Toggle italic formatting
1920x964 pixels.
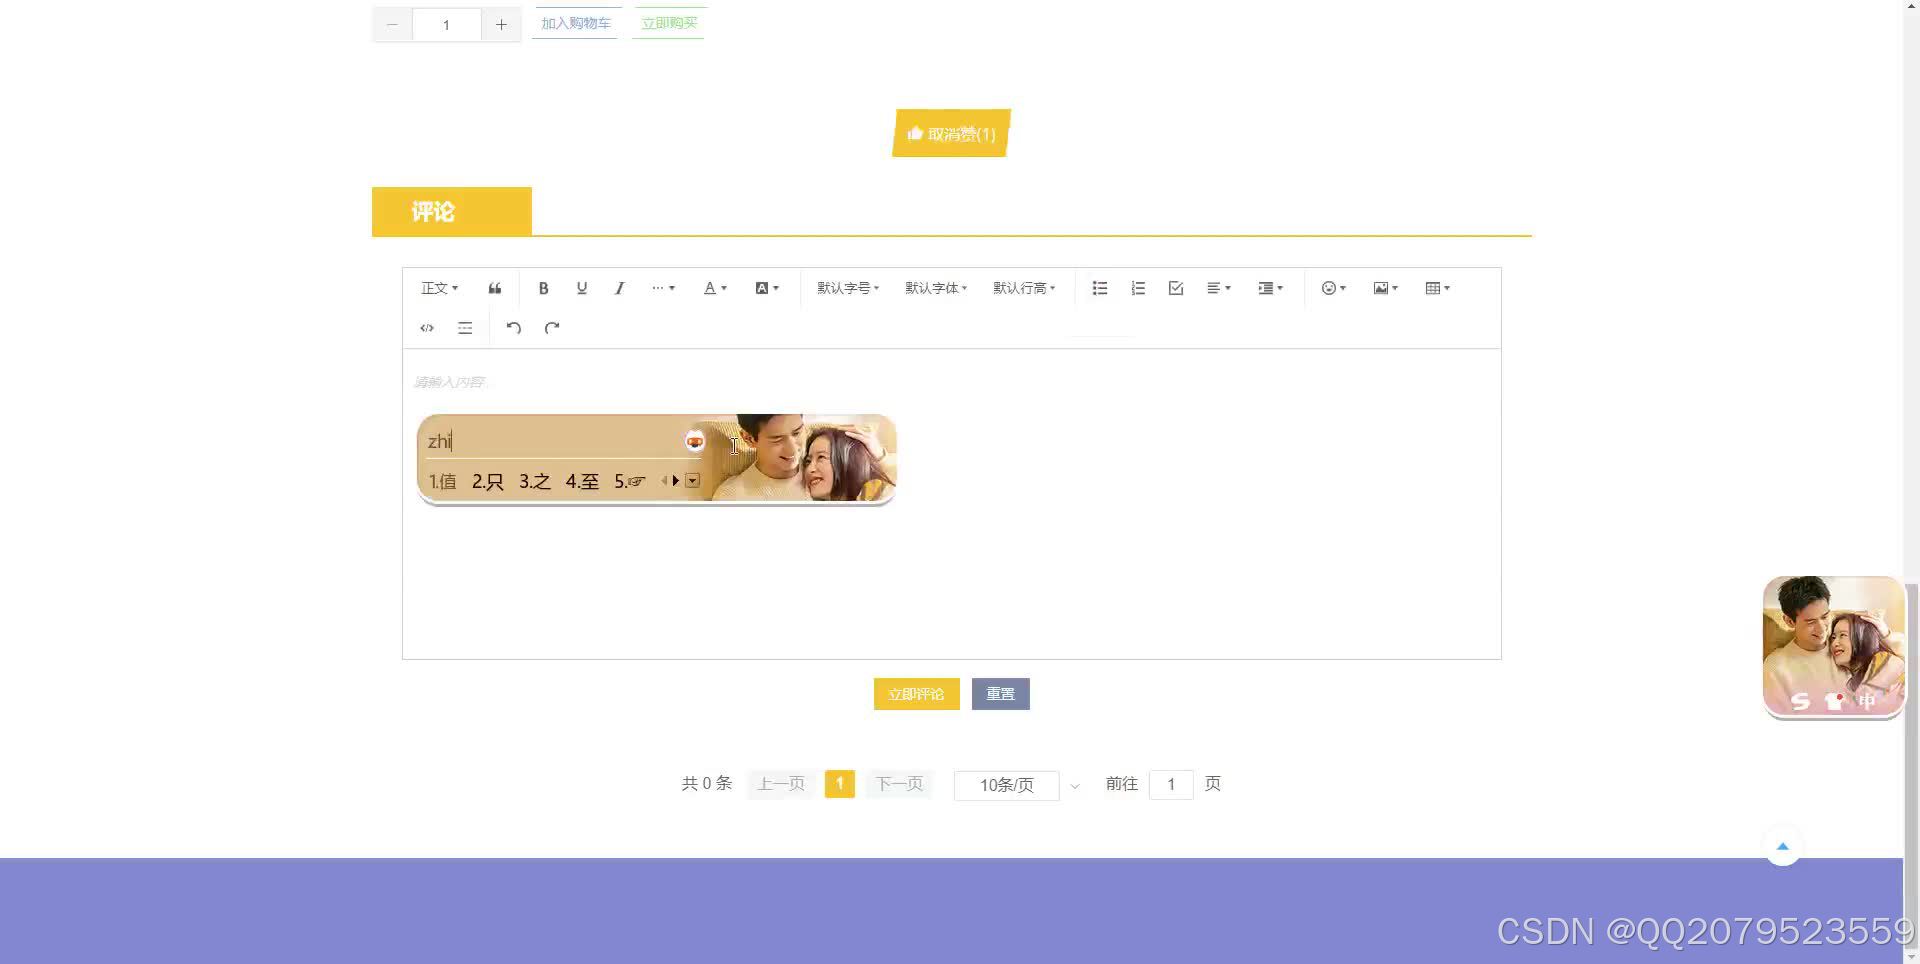(x=619, y=288)
